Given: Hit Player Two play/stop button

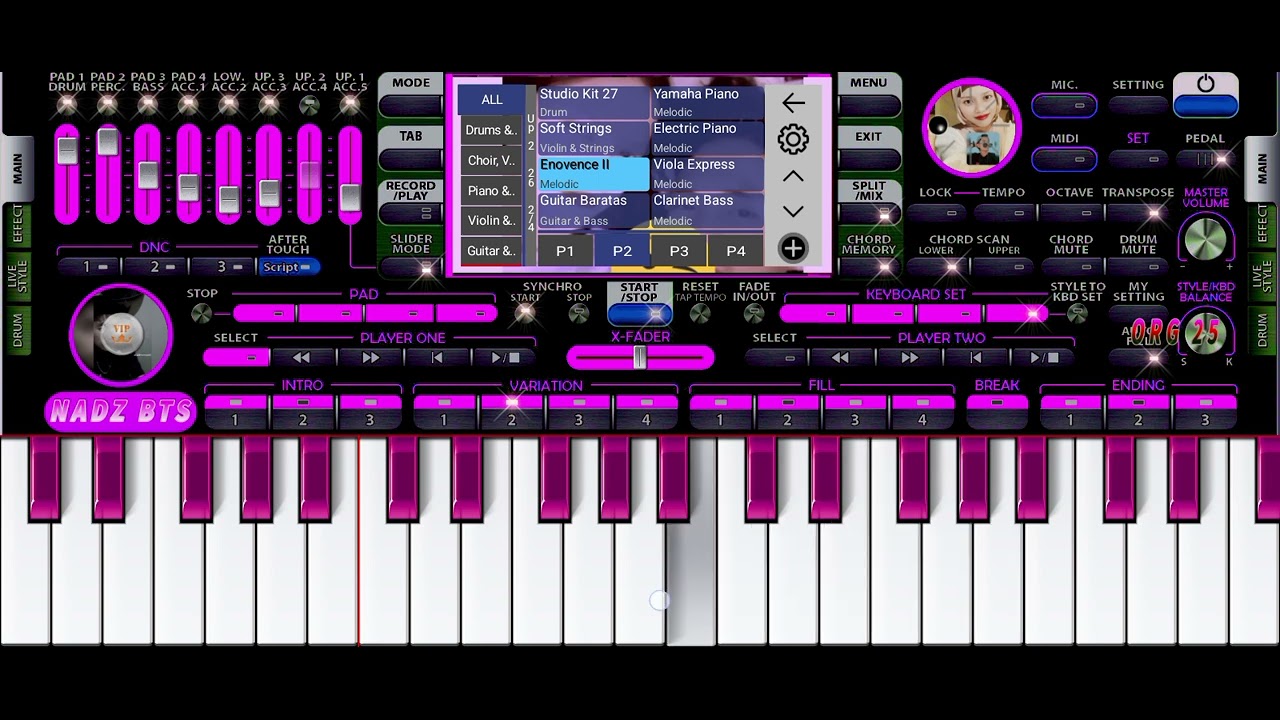Looking at the screenshot, I should [x=1043, y=357].
